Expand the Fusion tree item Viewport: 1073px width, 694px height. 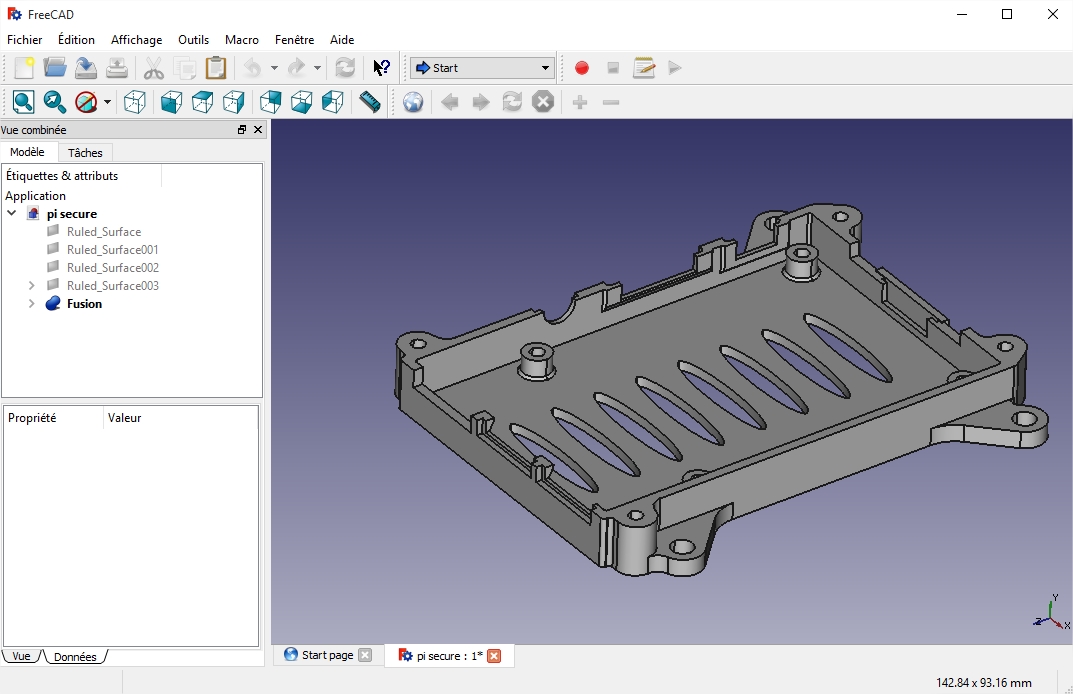32,304
